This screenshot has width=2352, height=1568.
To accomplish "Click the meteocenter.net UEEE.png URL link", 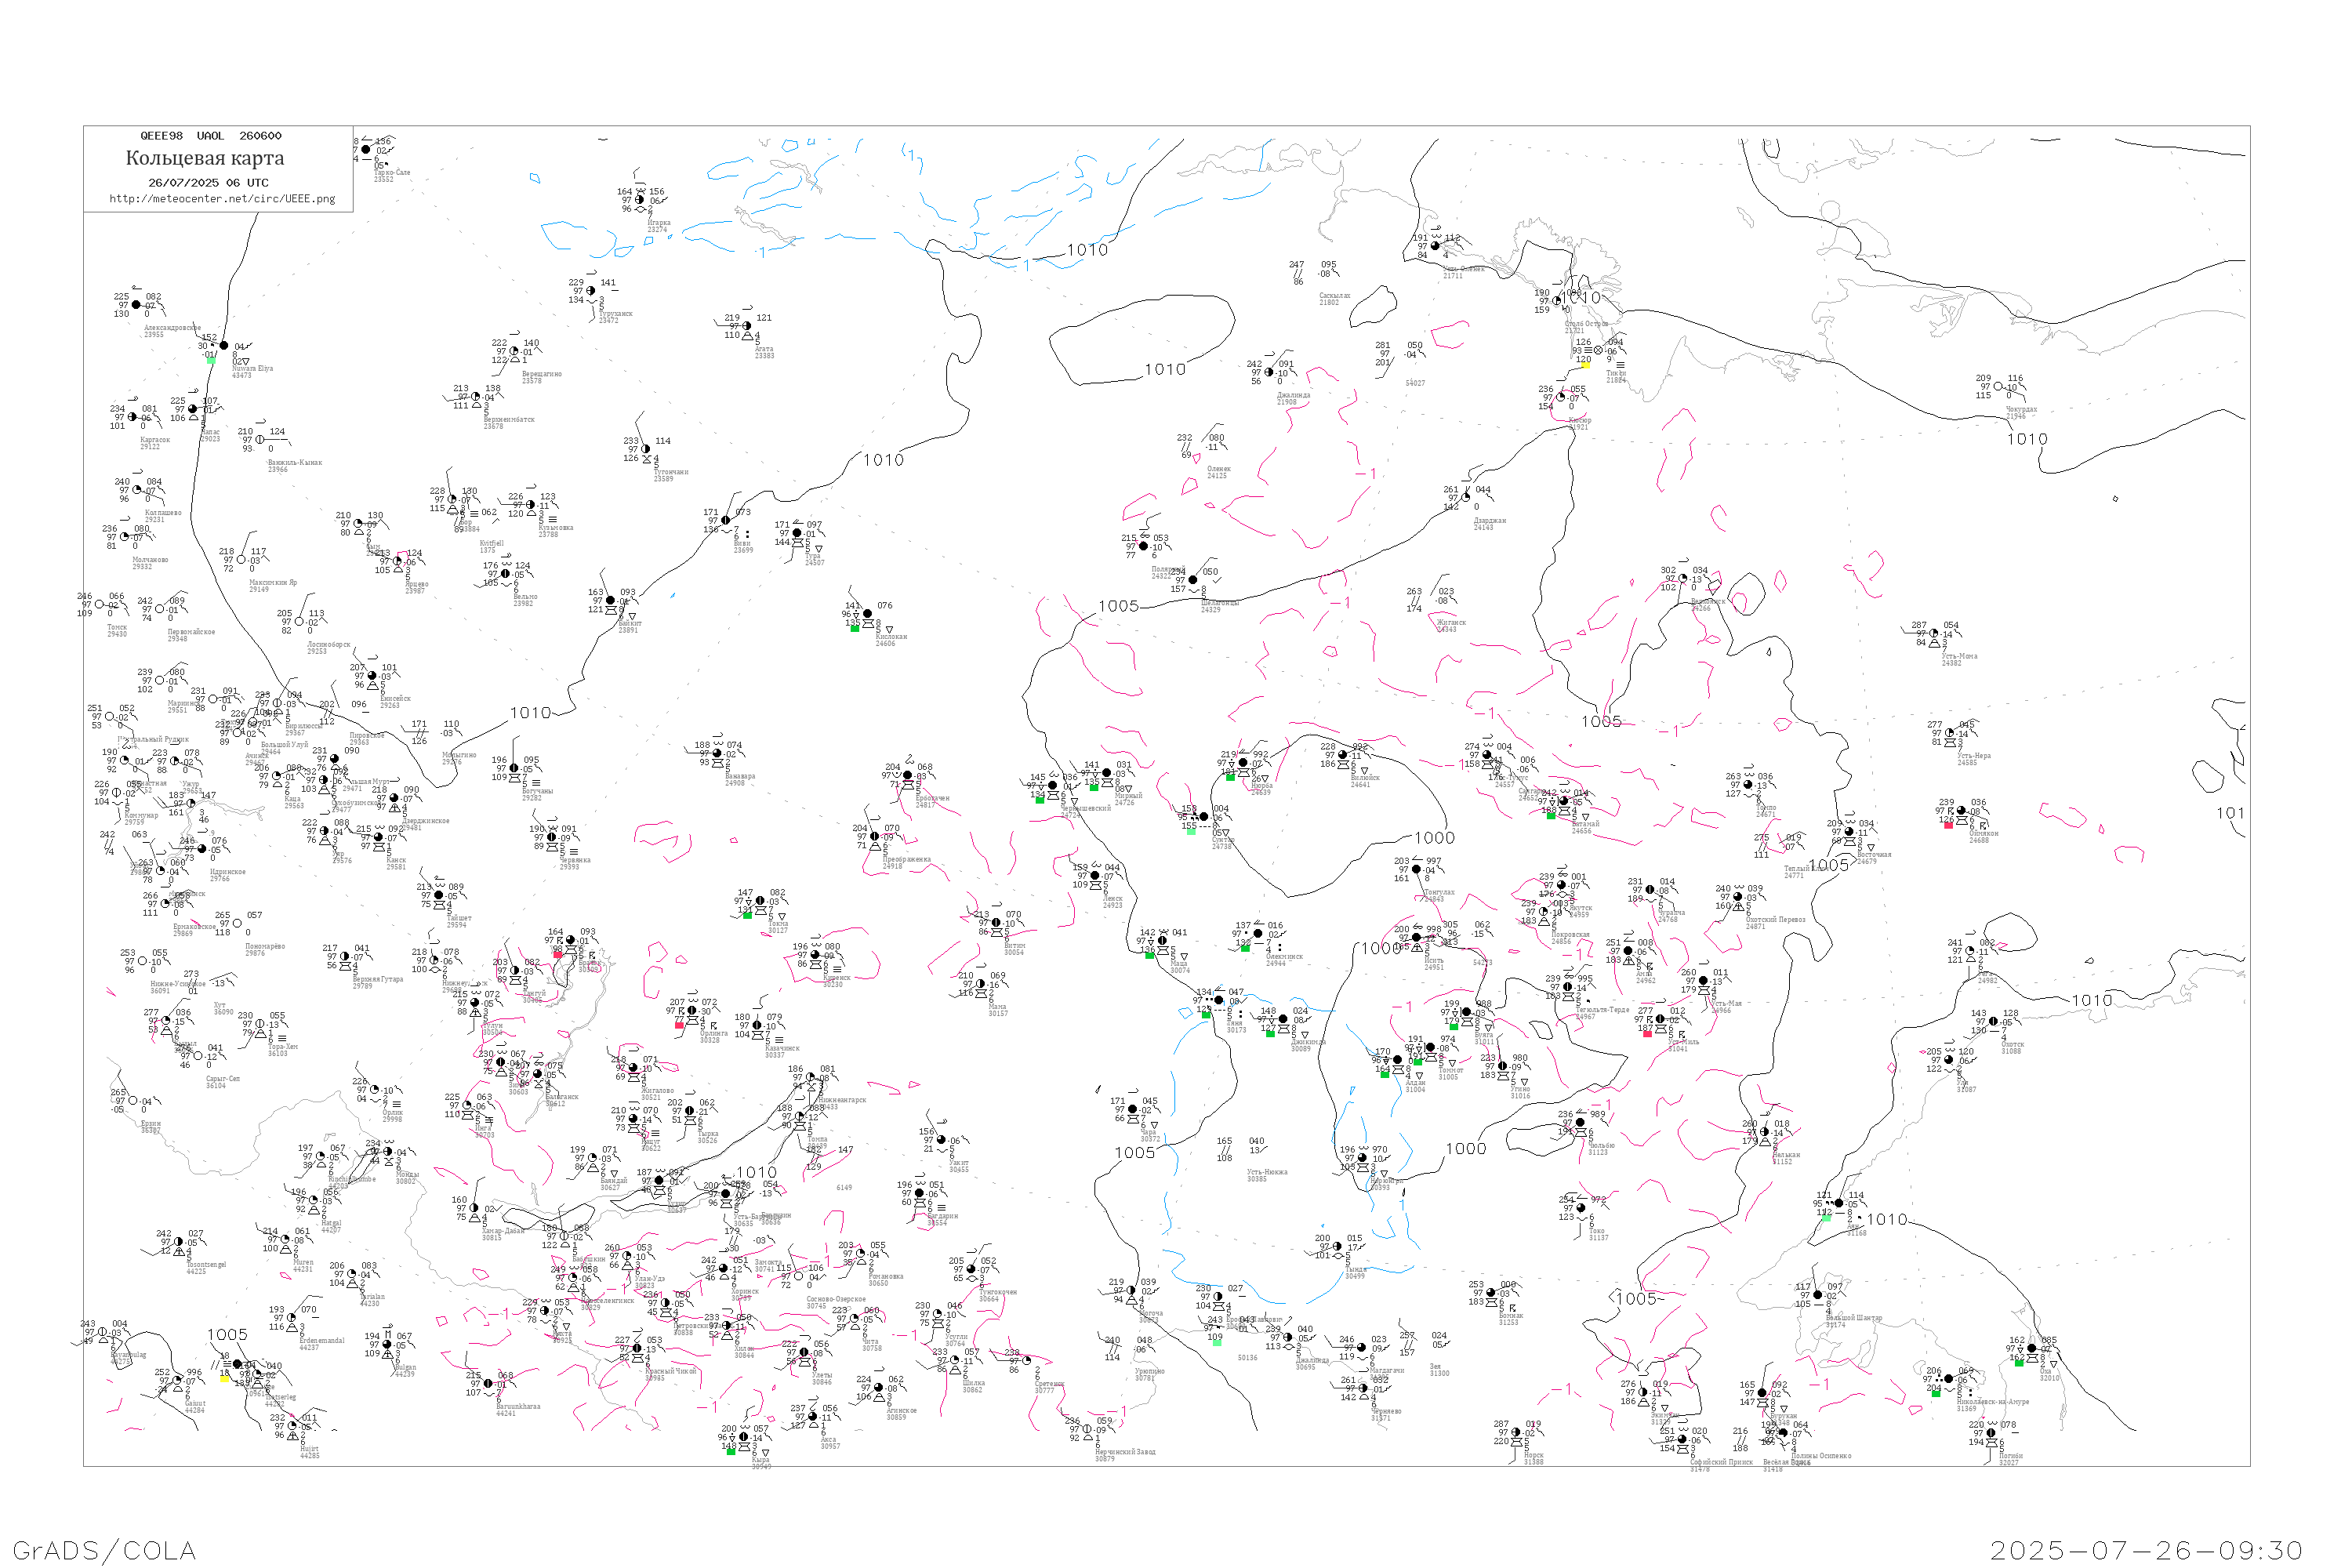I will (x=222, y=199).
